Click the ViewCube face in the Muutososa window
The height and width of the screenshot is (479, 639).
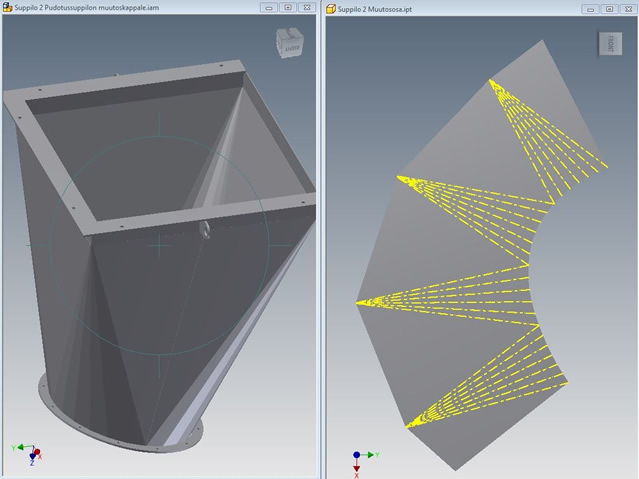coord(609,44)
